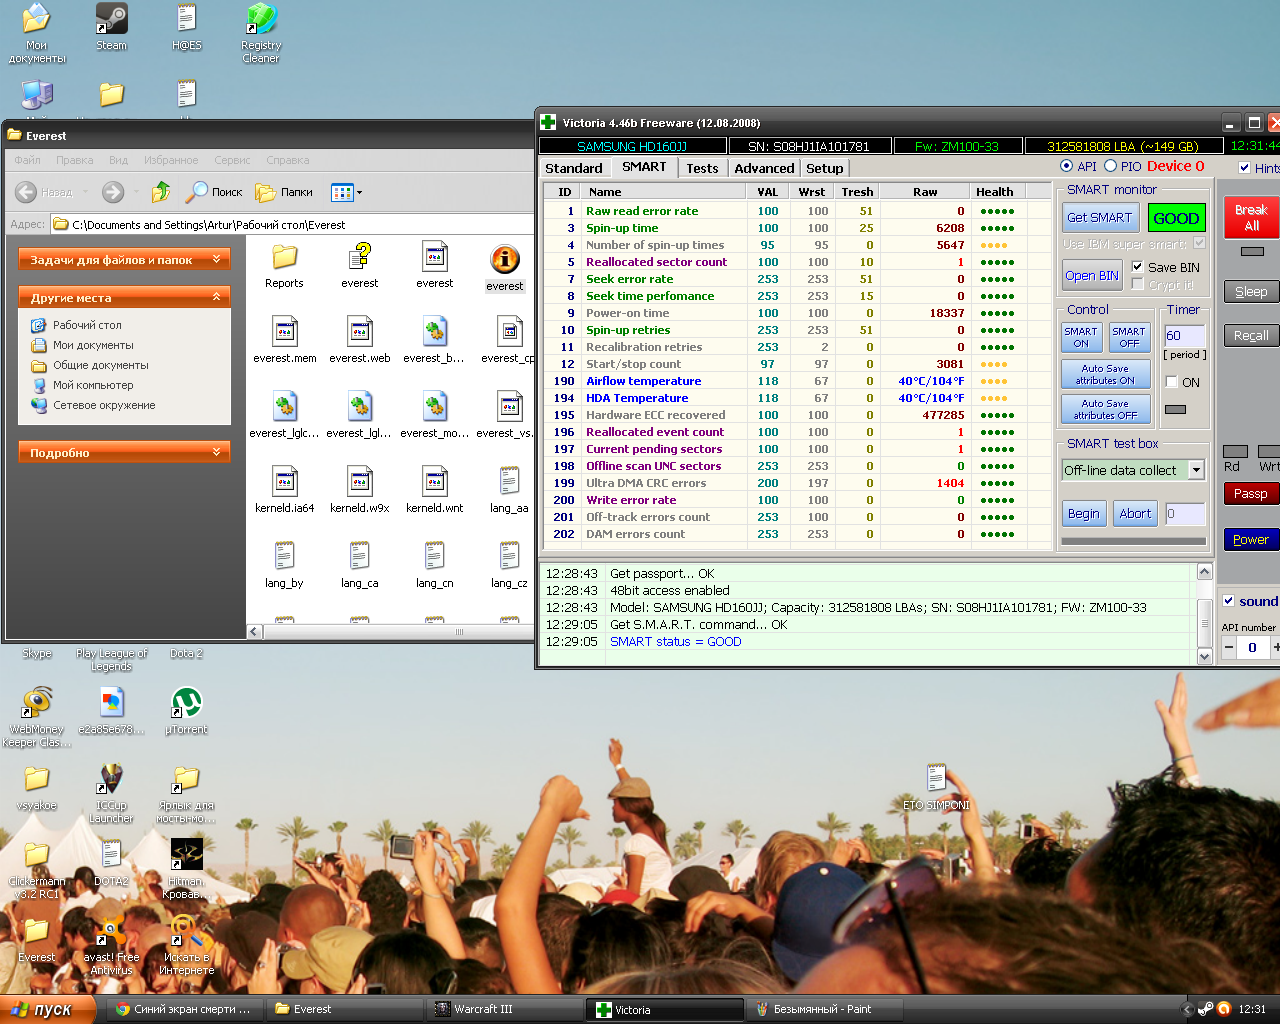Launch the µTorrent desktop icon
This screenshot has height=1024, width=1280.
186,704
